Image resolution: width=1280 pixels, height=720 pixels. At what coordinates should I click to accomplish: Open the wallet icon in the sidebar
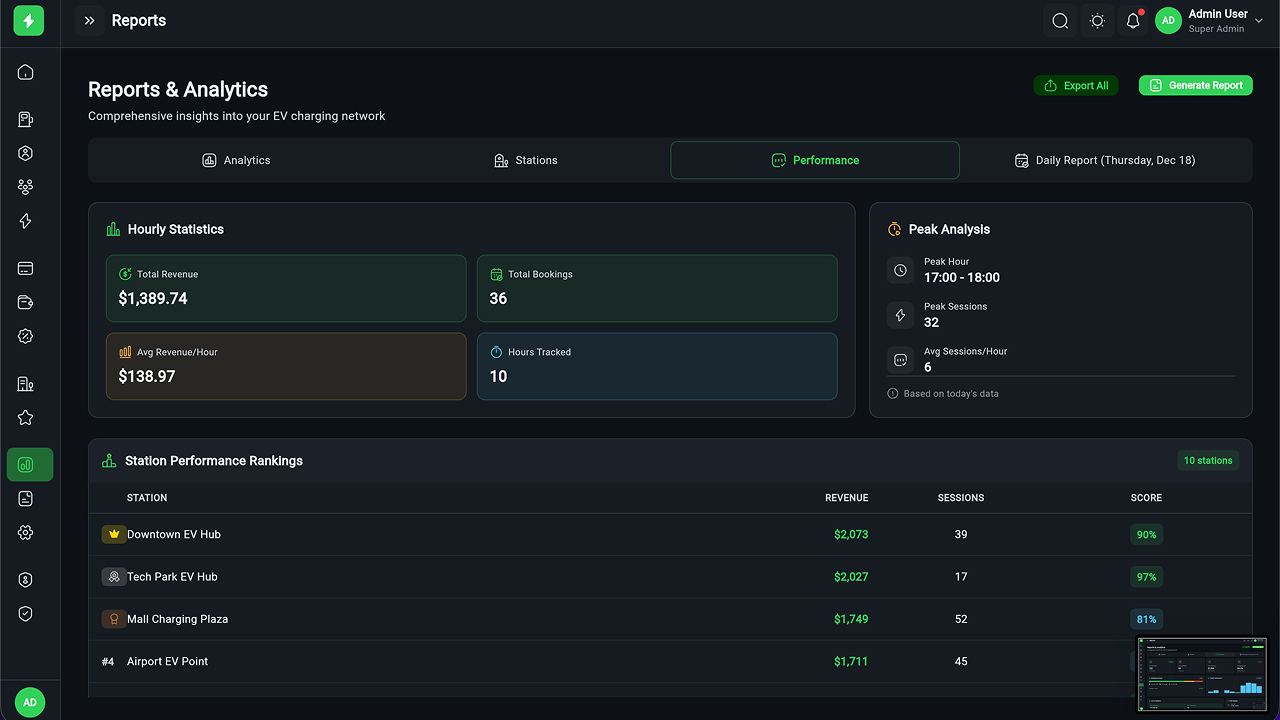click(26, 303)
